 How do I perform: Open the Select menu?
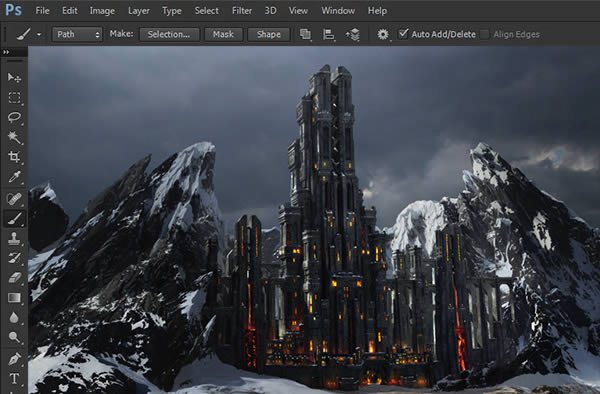(207, 11)
